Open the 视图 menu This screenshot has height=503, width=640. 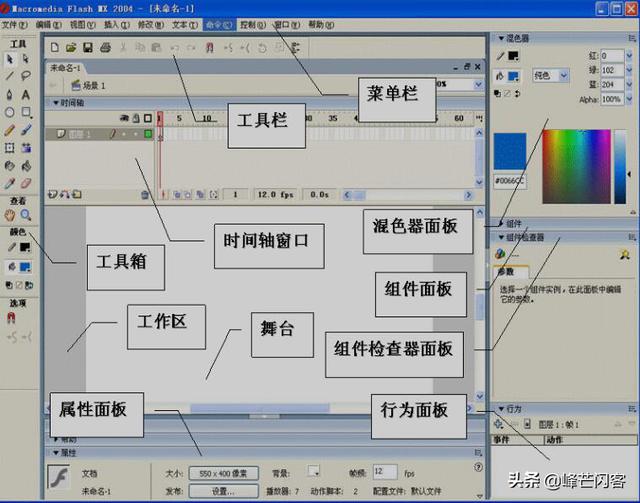[83, 25]
